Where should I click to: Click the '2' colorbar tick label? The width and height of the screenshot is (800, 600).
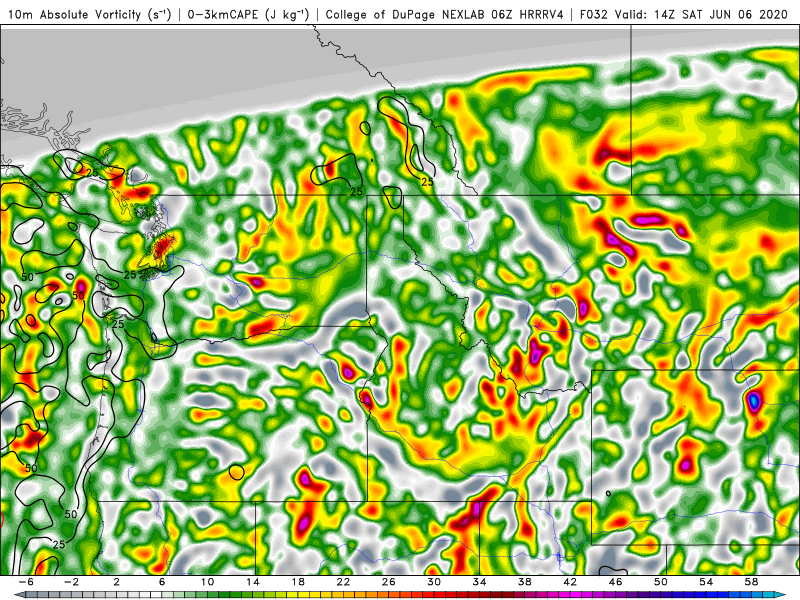click(116, 582)
